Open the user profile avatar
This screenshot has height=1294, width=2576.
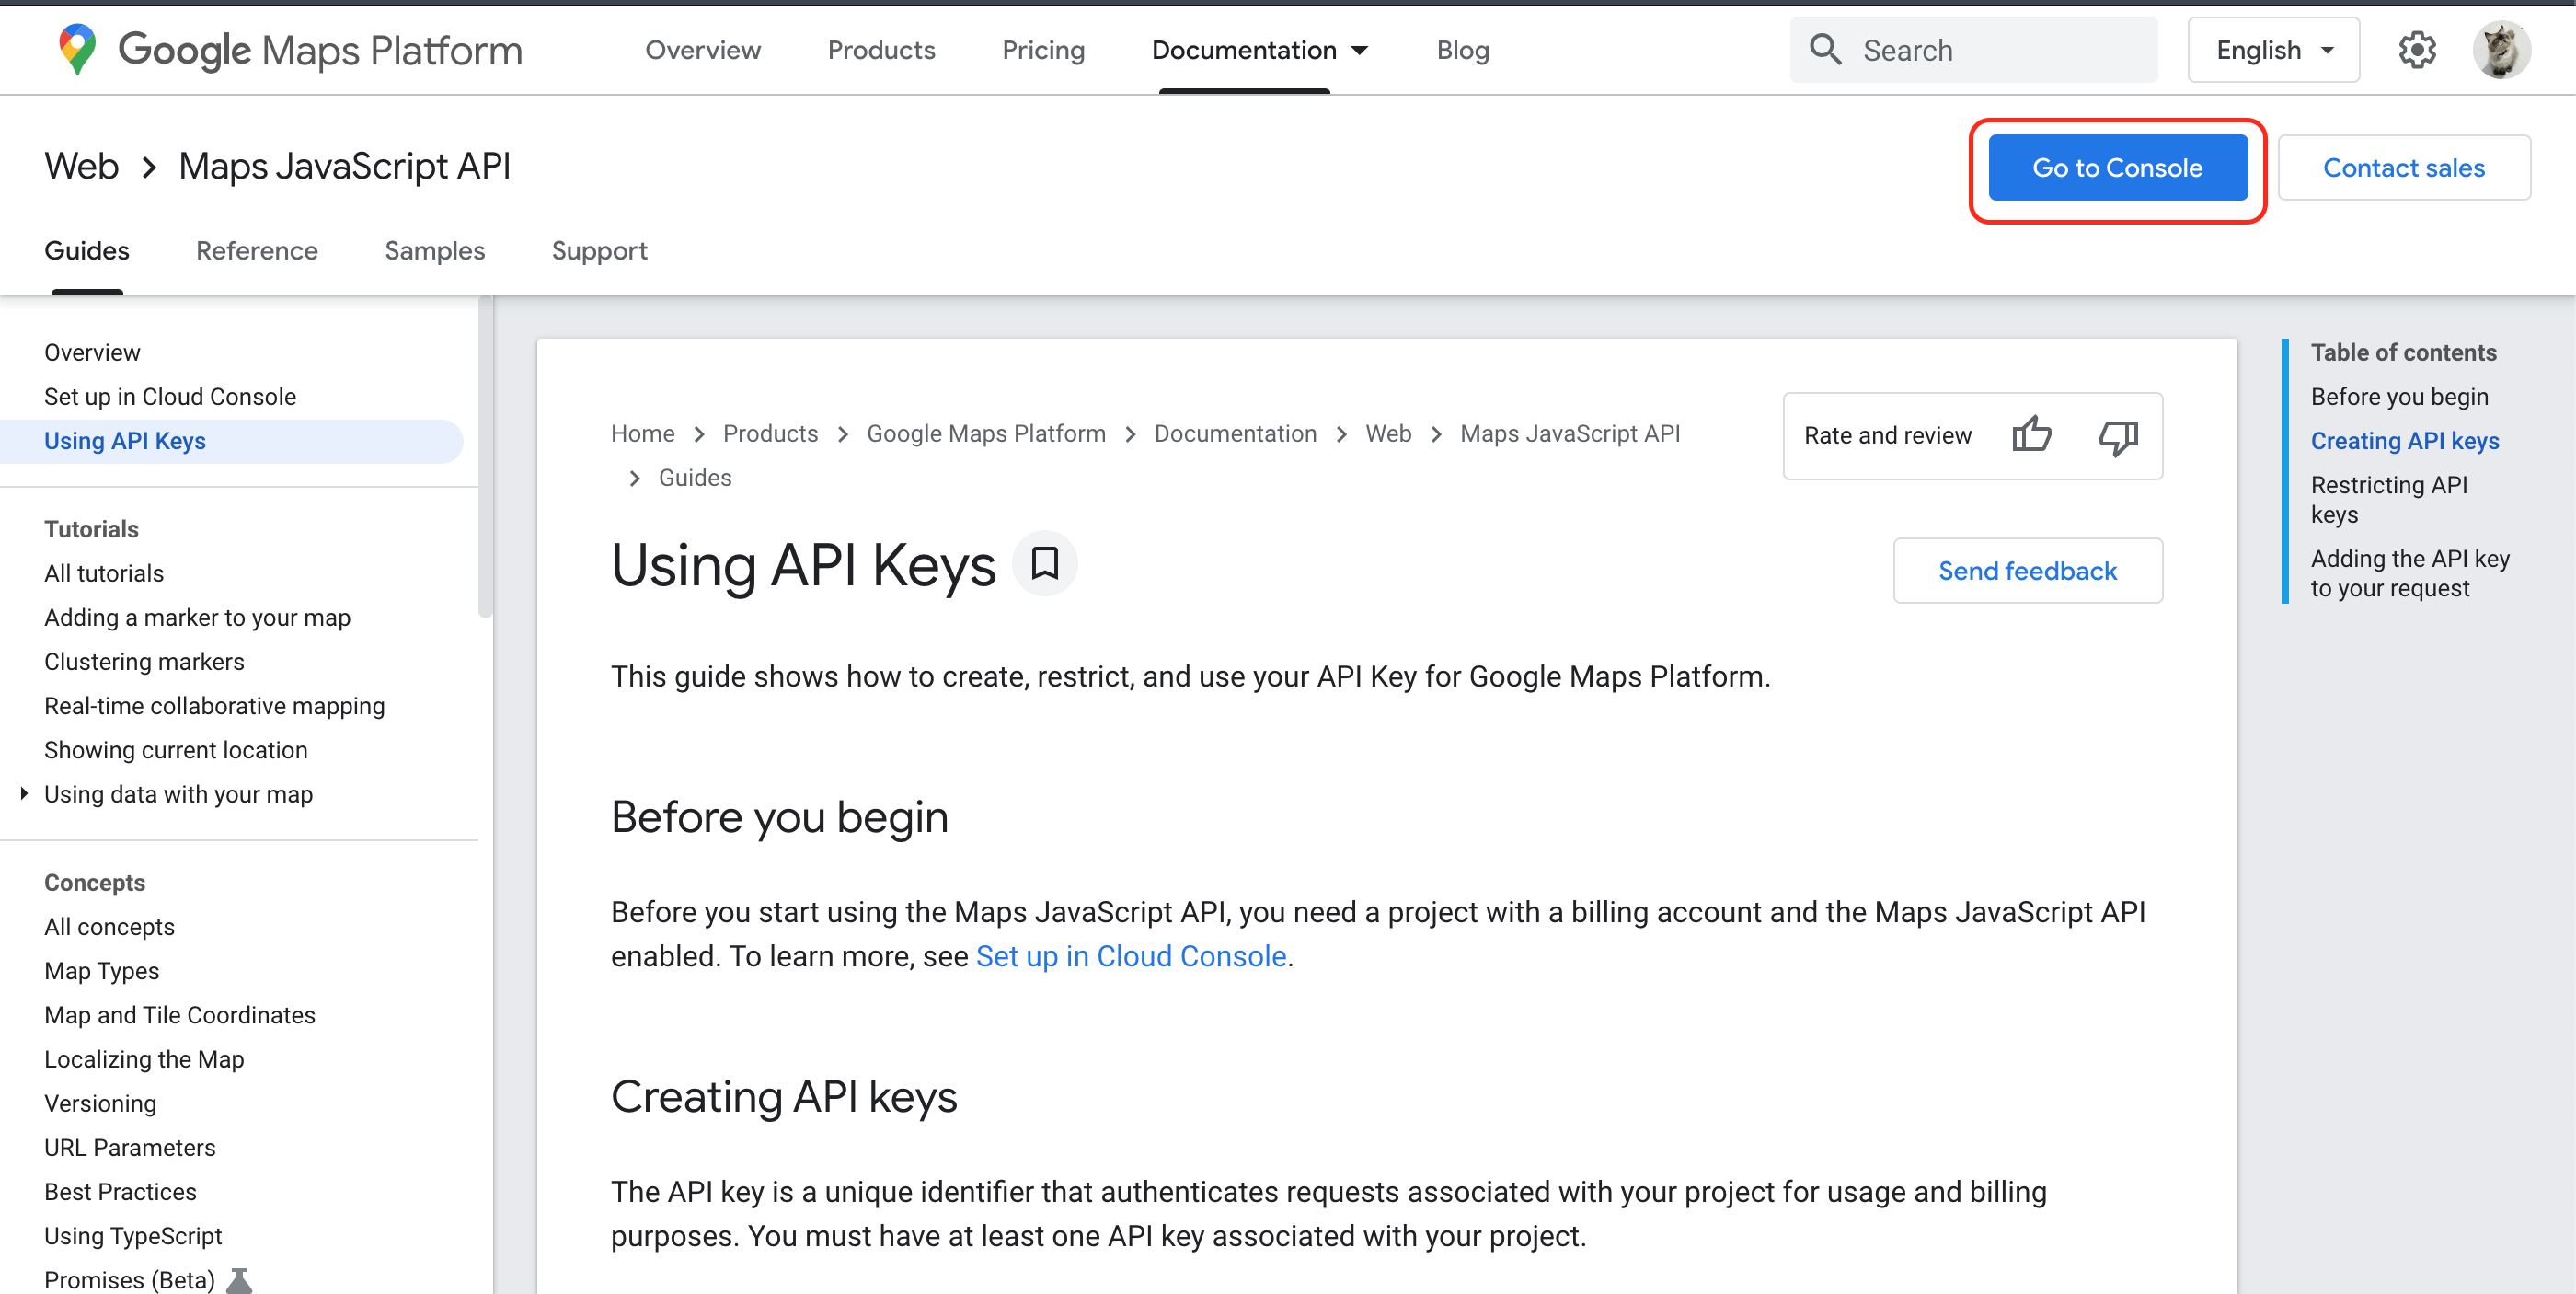[x=2501, y=49]
